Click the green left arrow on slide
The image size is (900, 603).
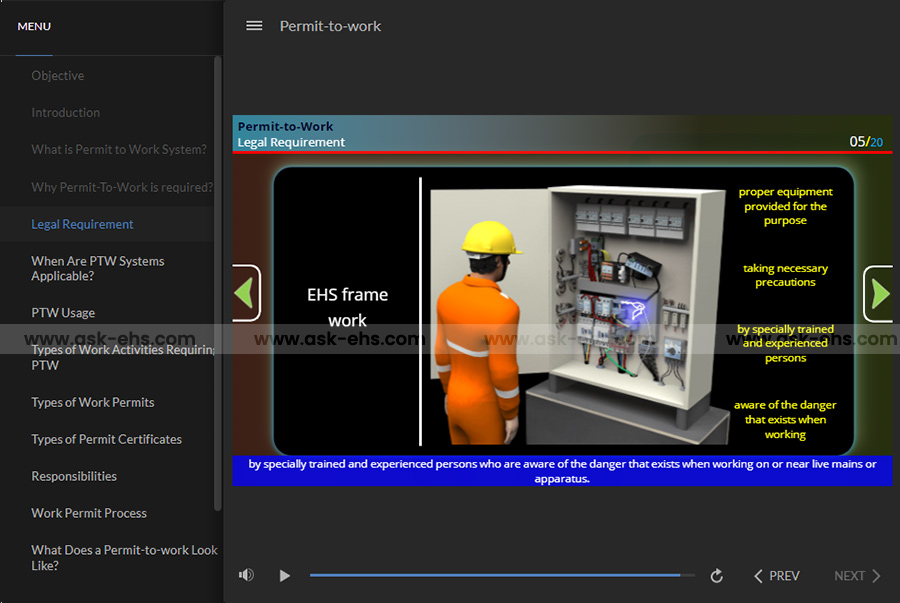pos(245,293)
